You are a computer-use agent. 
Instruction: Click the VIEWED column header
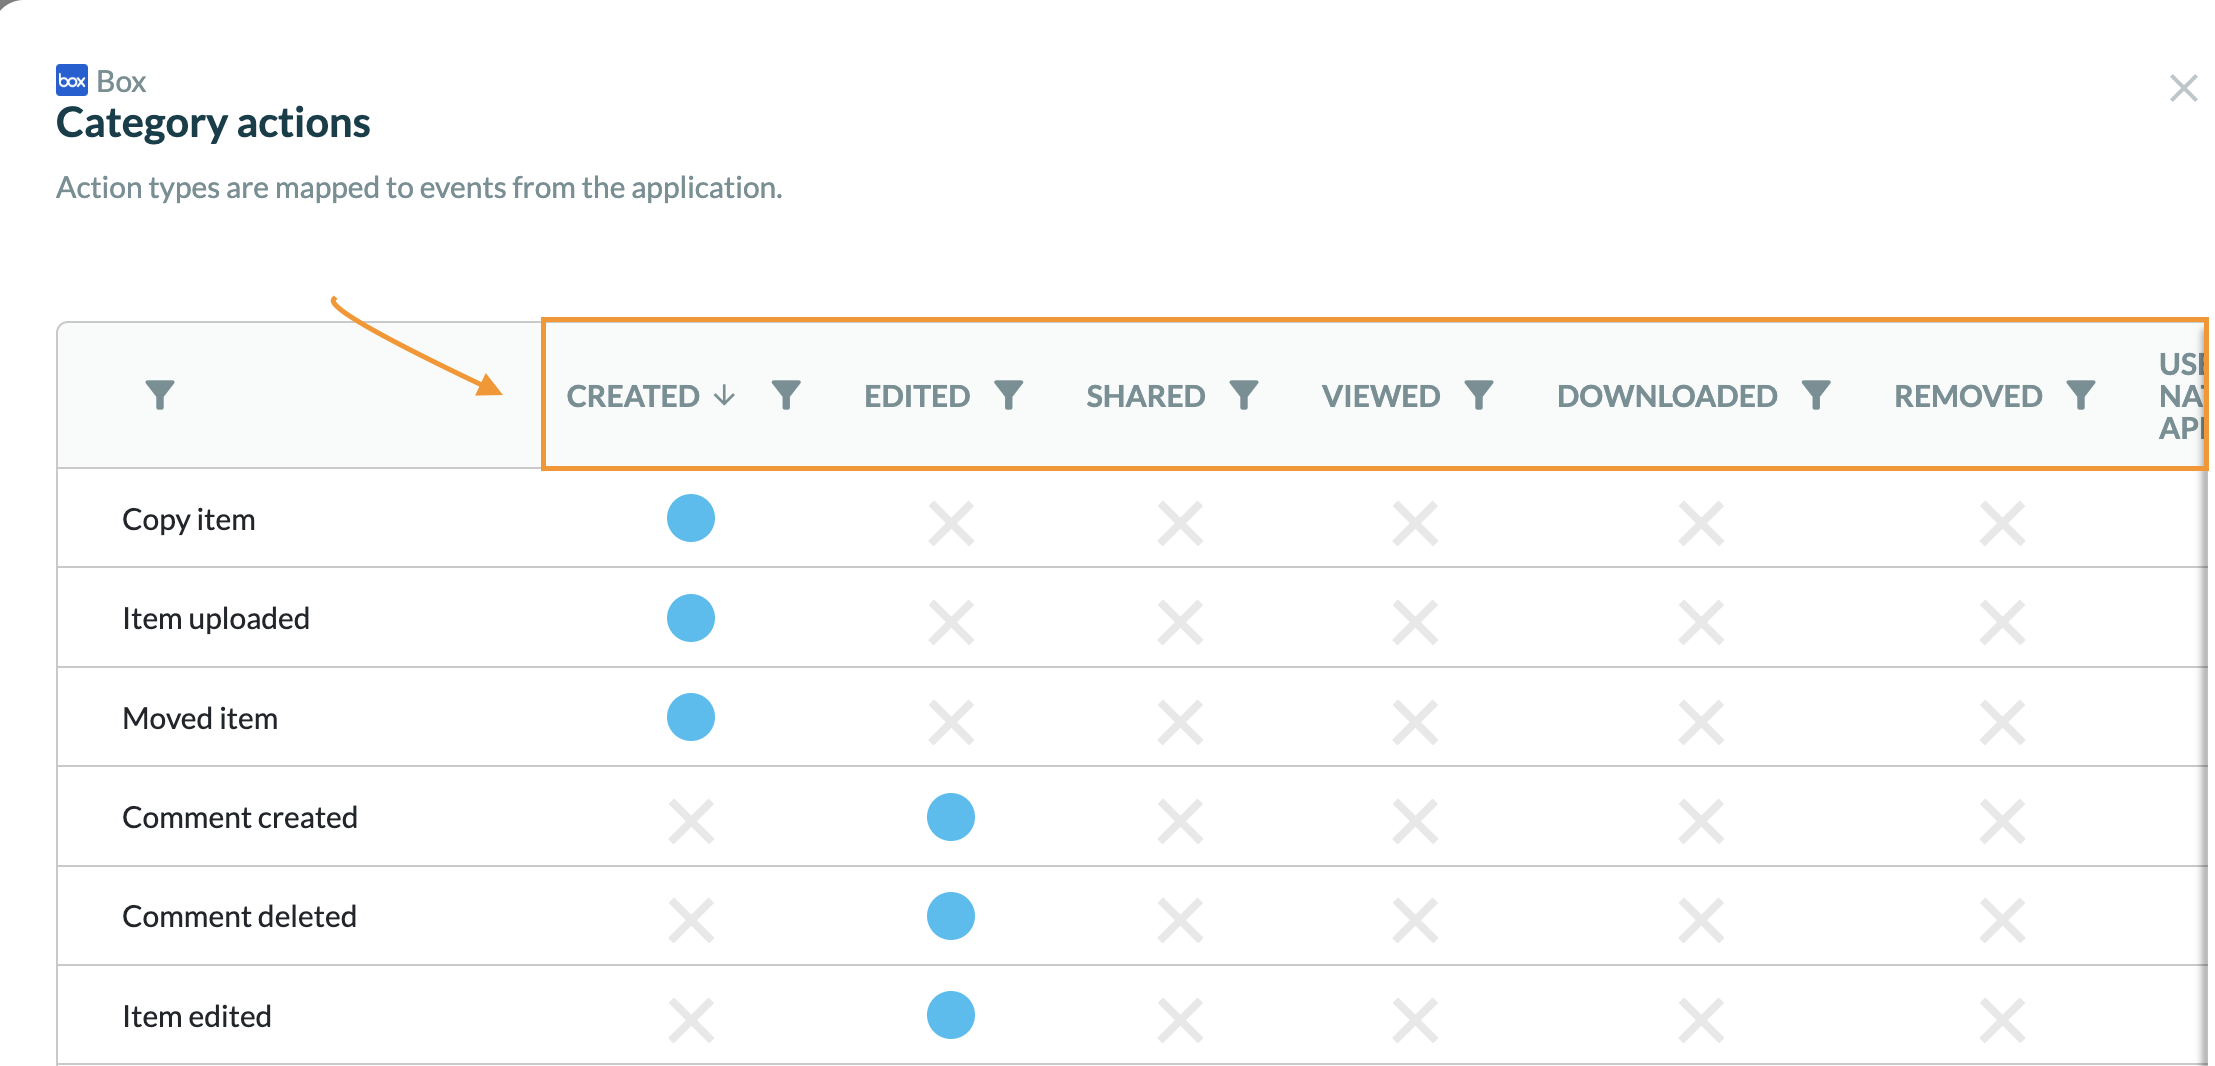click(x=1380, y=396)
